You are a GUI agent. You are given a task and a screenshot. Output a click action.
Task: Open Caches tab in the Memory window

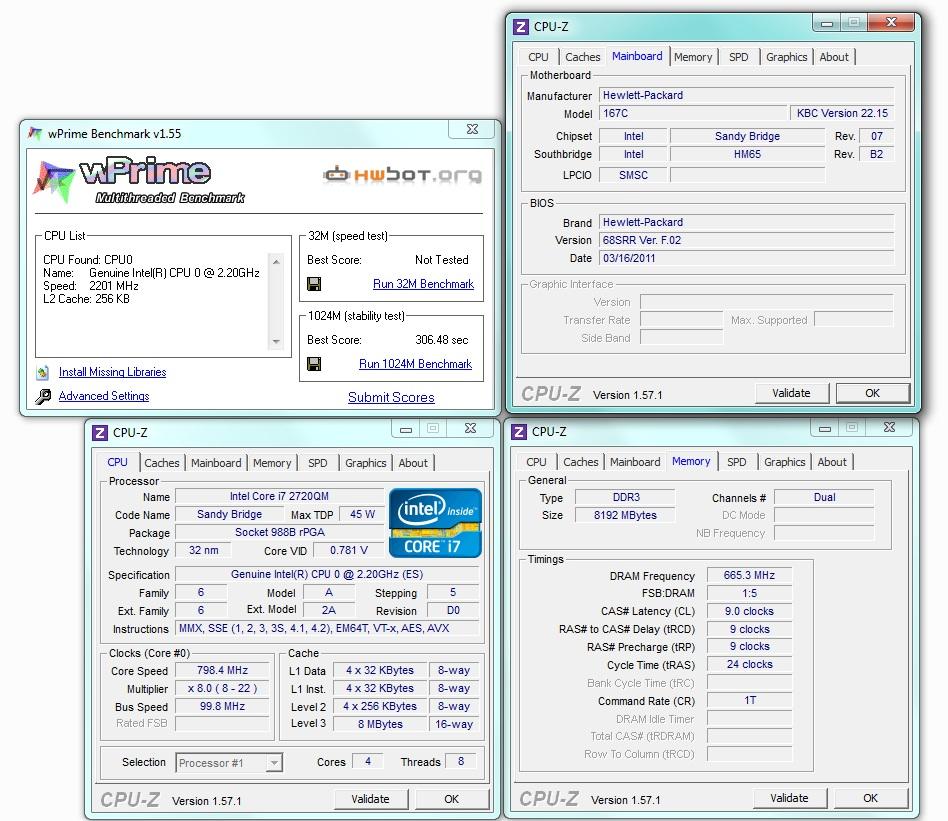point(580,462)
